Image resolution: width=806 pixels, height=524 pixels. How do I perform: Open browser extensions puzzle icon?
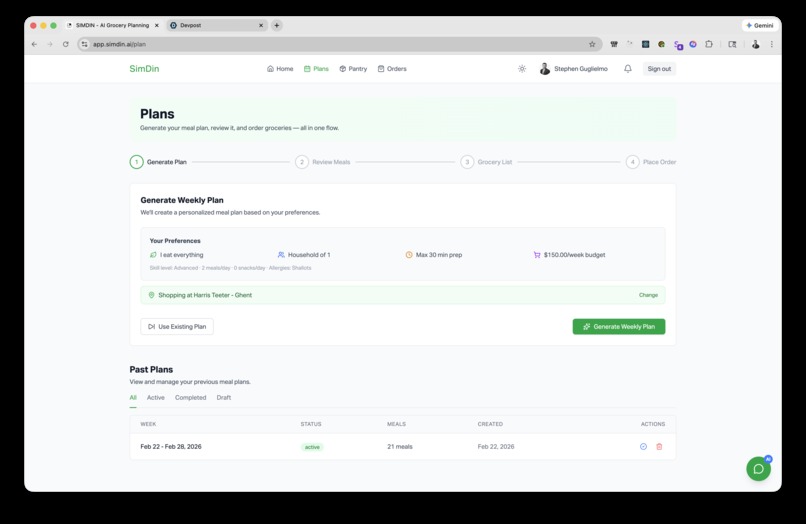coord(709,44)
